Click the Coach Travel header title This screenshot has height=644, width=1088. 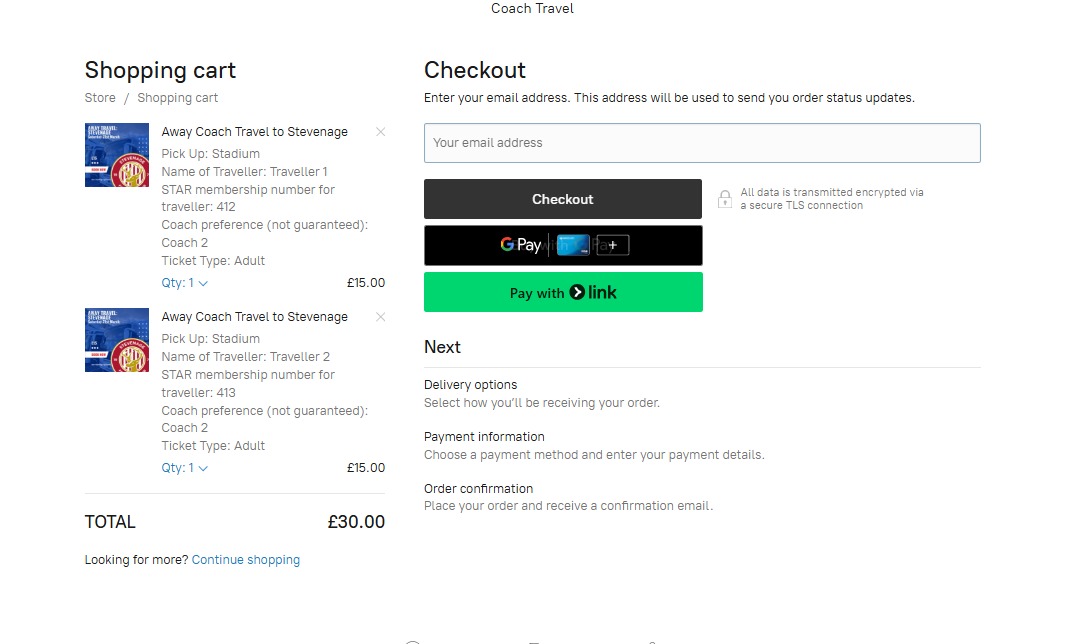(x=532, y=9)
